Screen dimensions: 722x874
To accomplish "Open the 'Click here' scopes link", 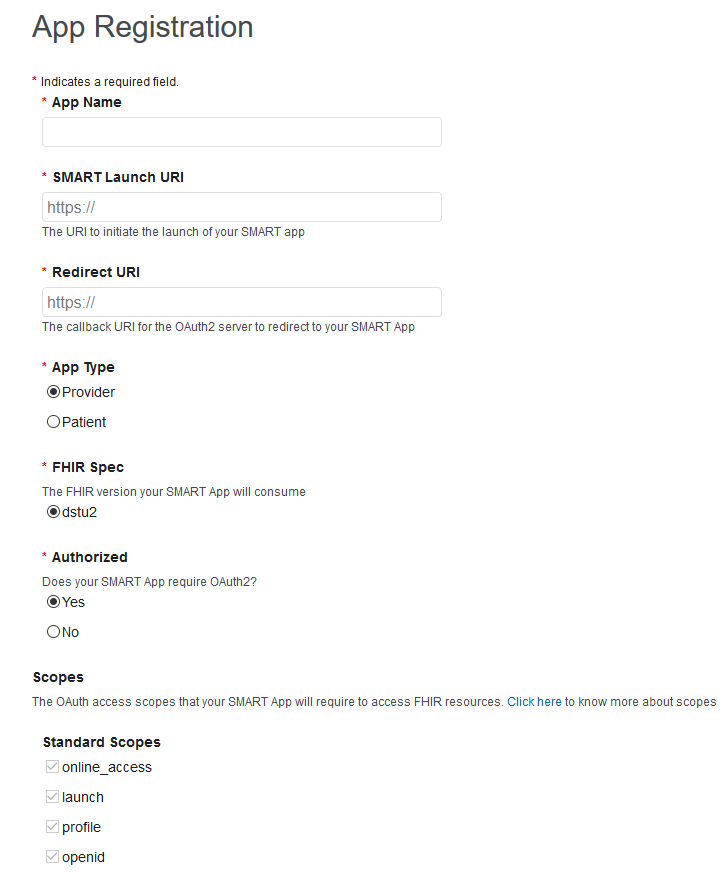I will (x=534, y=702).
